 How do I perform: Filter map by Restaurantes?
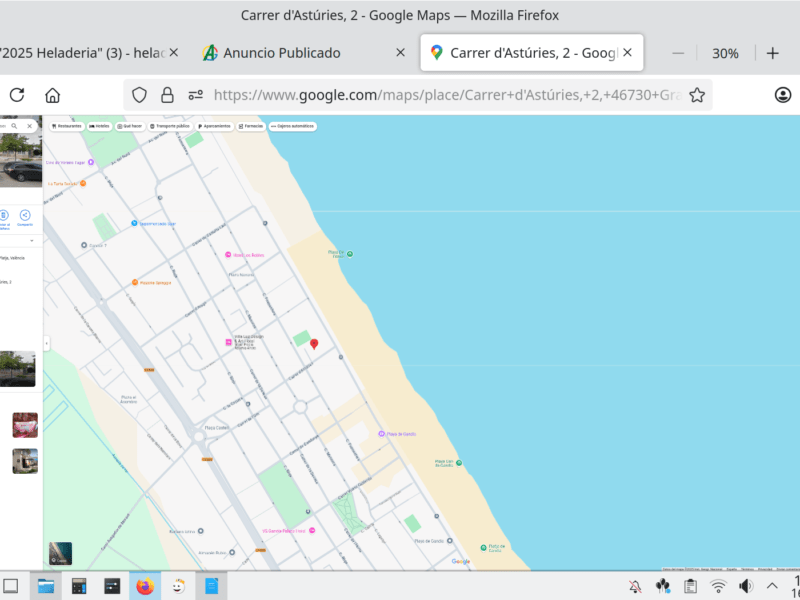pos(66,126)
